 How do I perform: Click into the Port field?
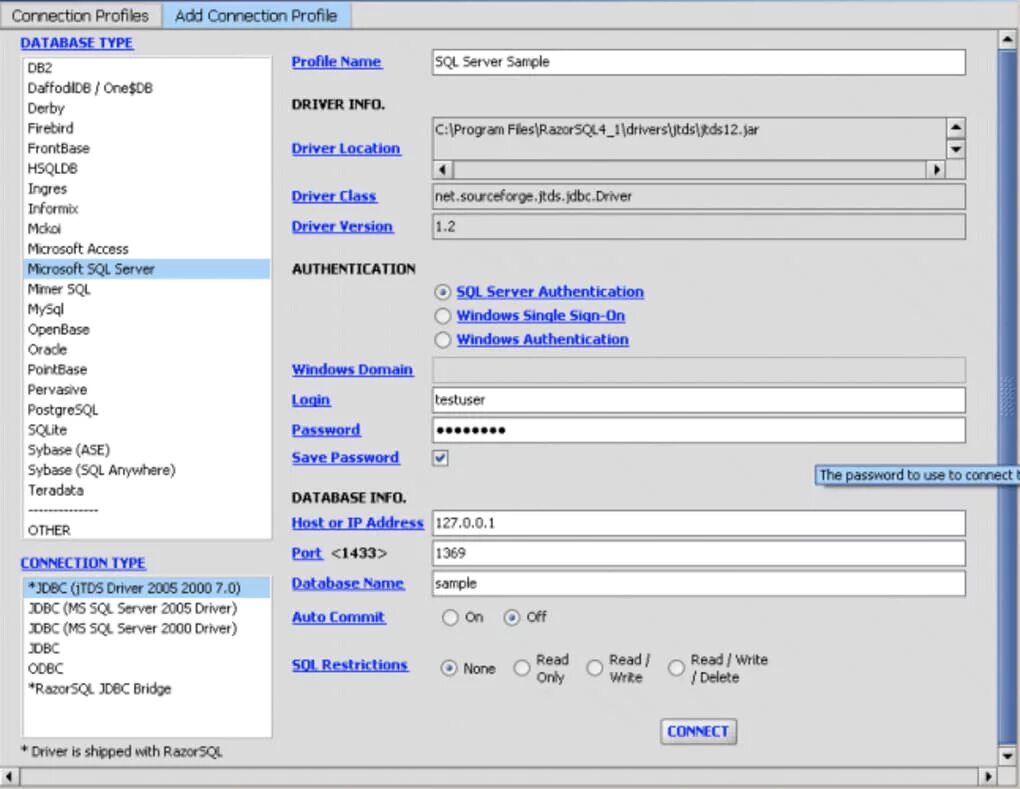point(699,553)
